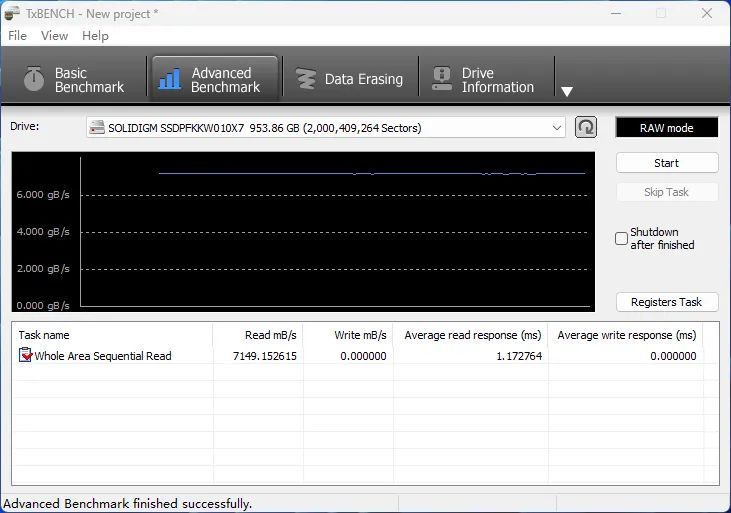Click the 2.000 gB/s graph axis label
Screen dimensions: 731x513
tap(43, 269)
